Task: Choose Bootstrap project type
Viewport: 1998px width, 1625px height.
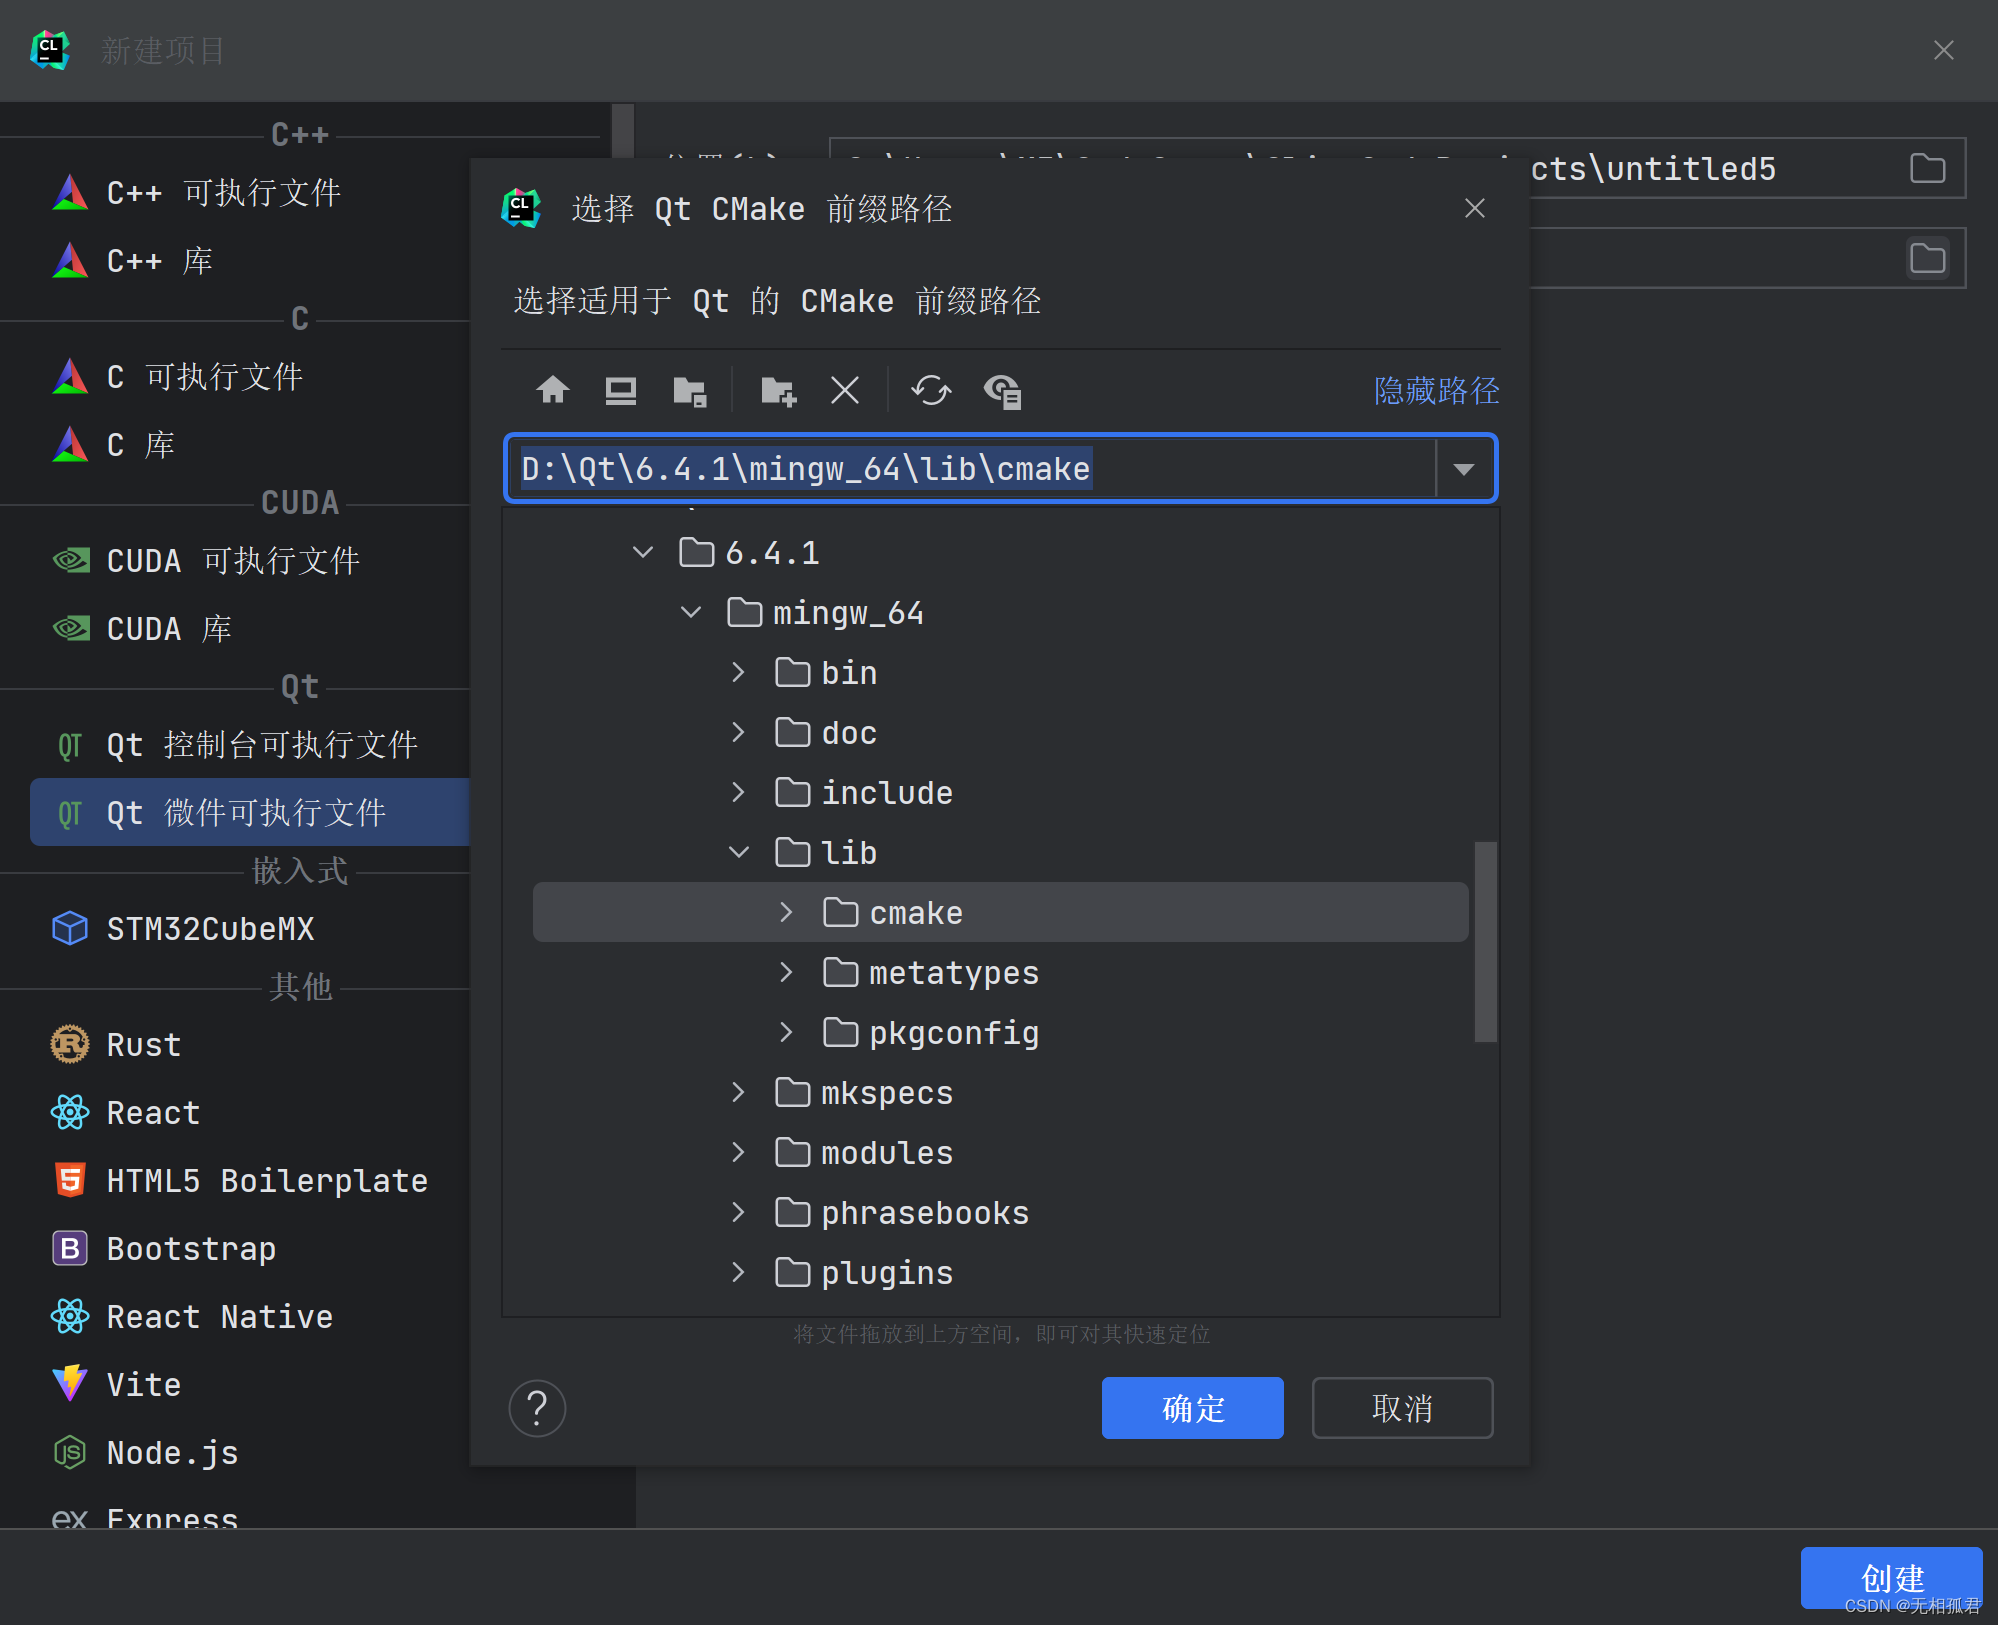Action: coord(250,1248)
